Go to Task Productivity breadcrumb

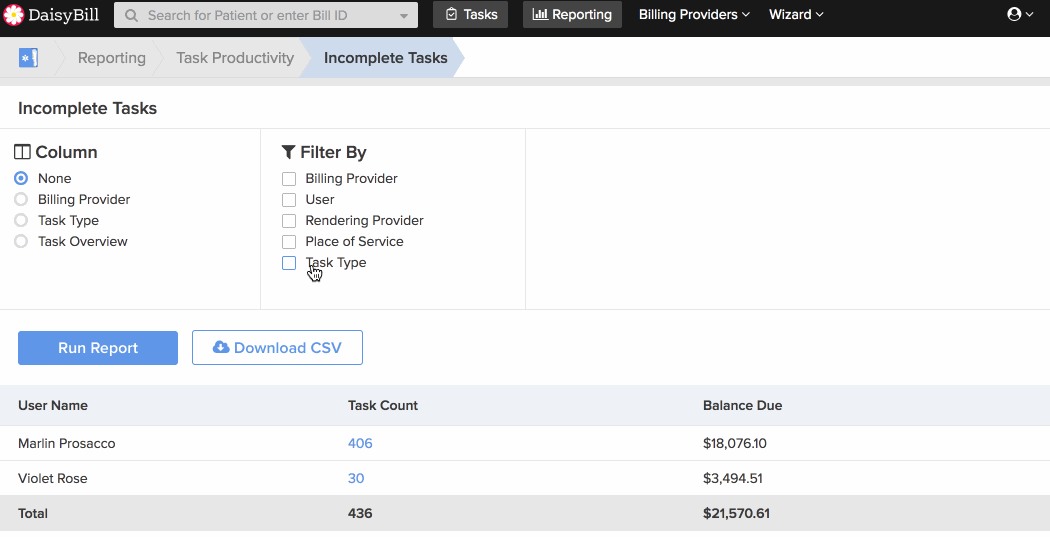click(235, 58)
